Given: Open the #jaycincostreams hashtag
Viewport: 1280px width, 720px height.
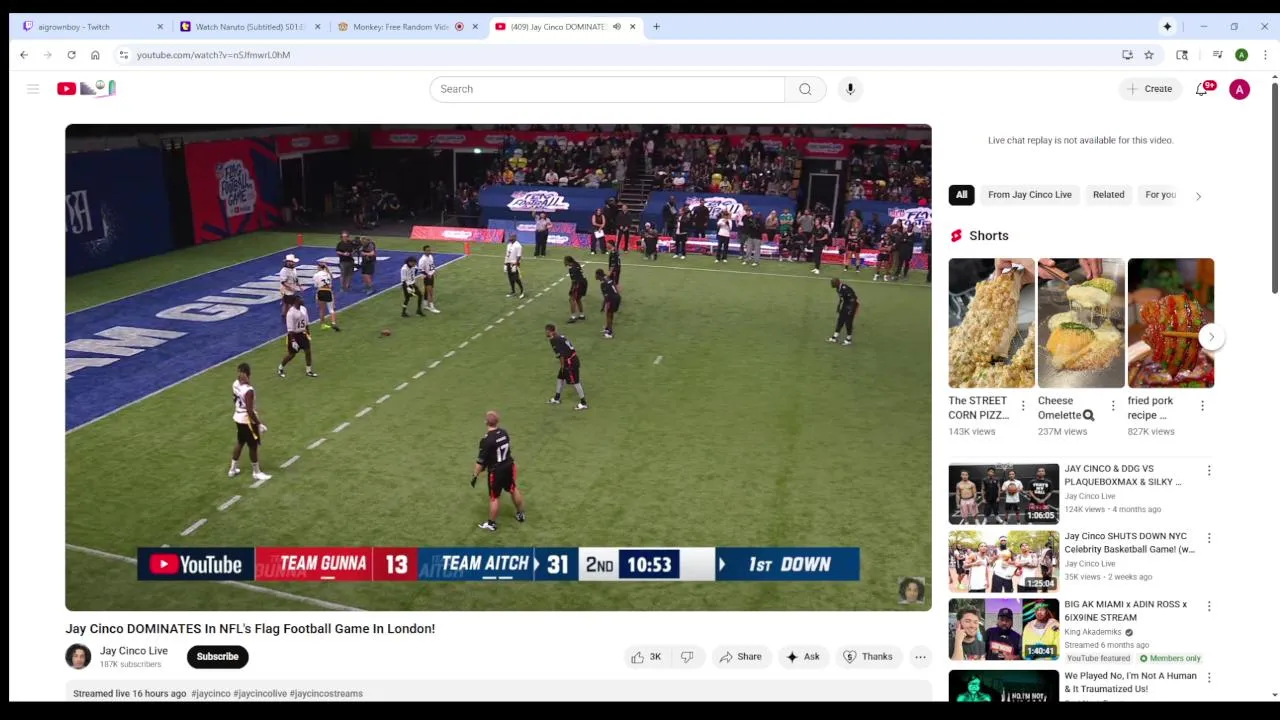Looking at the screenshot, I should pos(326,693).
